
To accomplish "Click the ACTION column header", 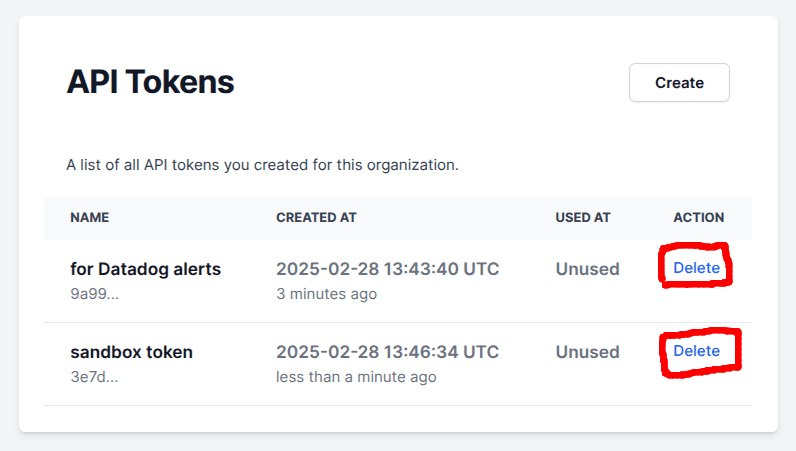I will tap(699, 217).
